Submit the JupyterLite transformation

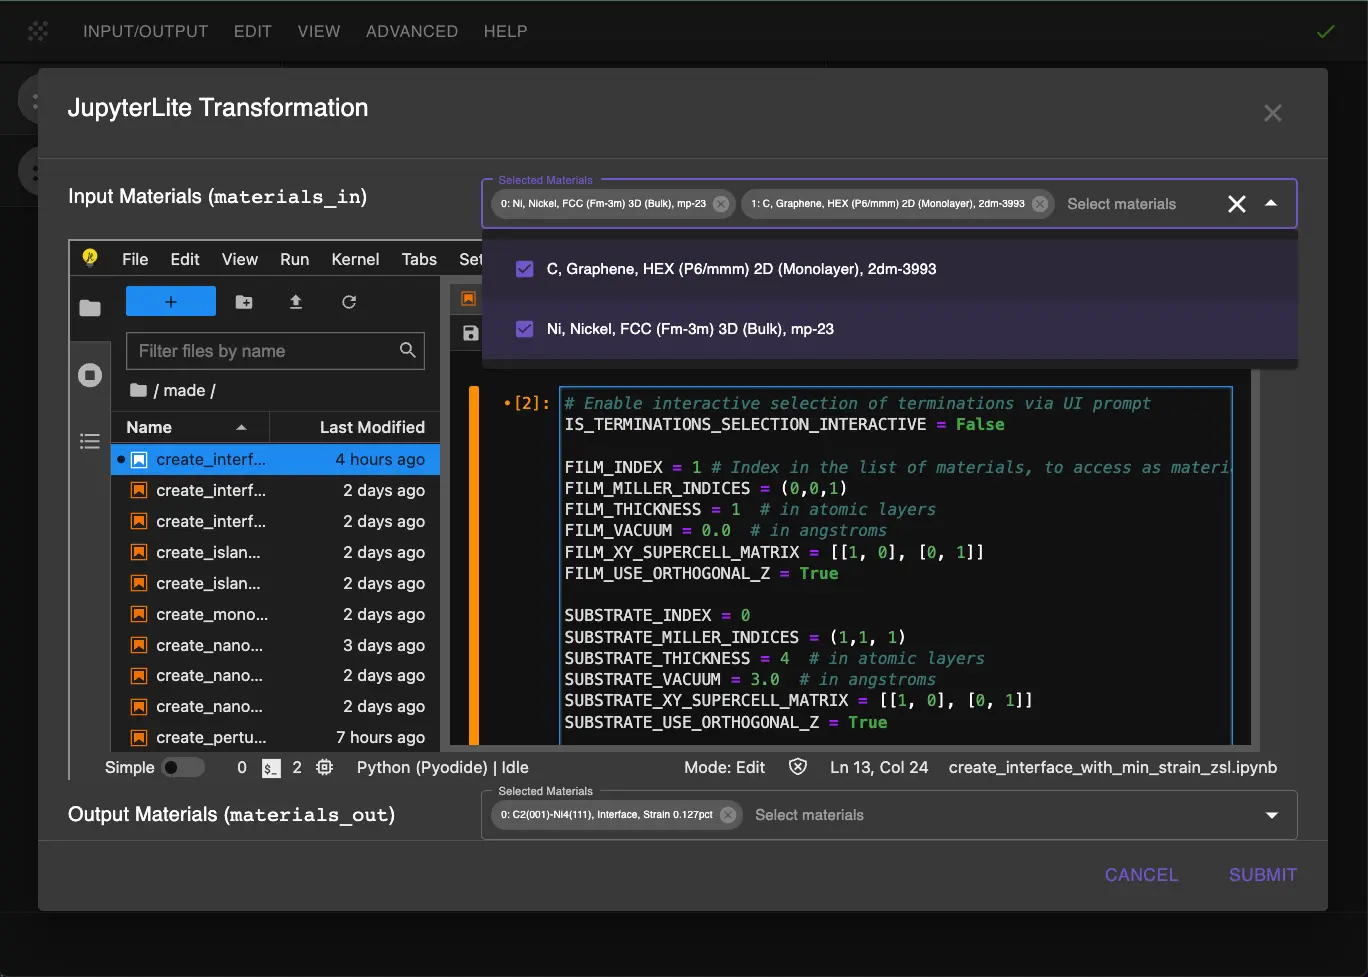point(1262,874)
